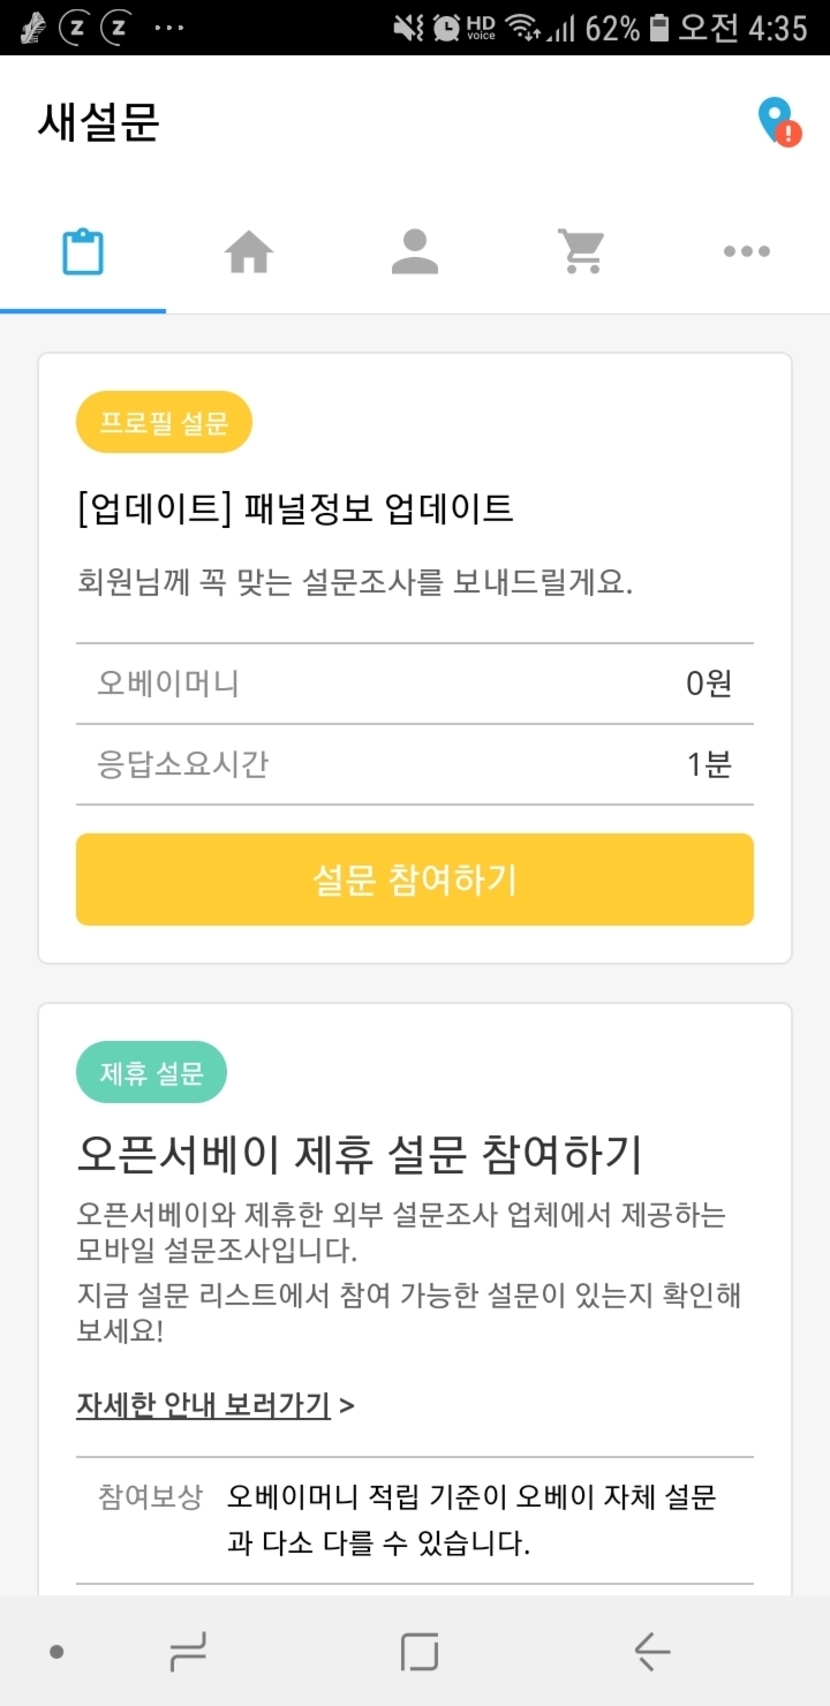Tap the 응답소요시간 1분 row
This screenshot has height=1706, width=830.
pos(415,765)
